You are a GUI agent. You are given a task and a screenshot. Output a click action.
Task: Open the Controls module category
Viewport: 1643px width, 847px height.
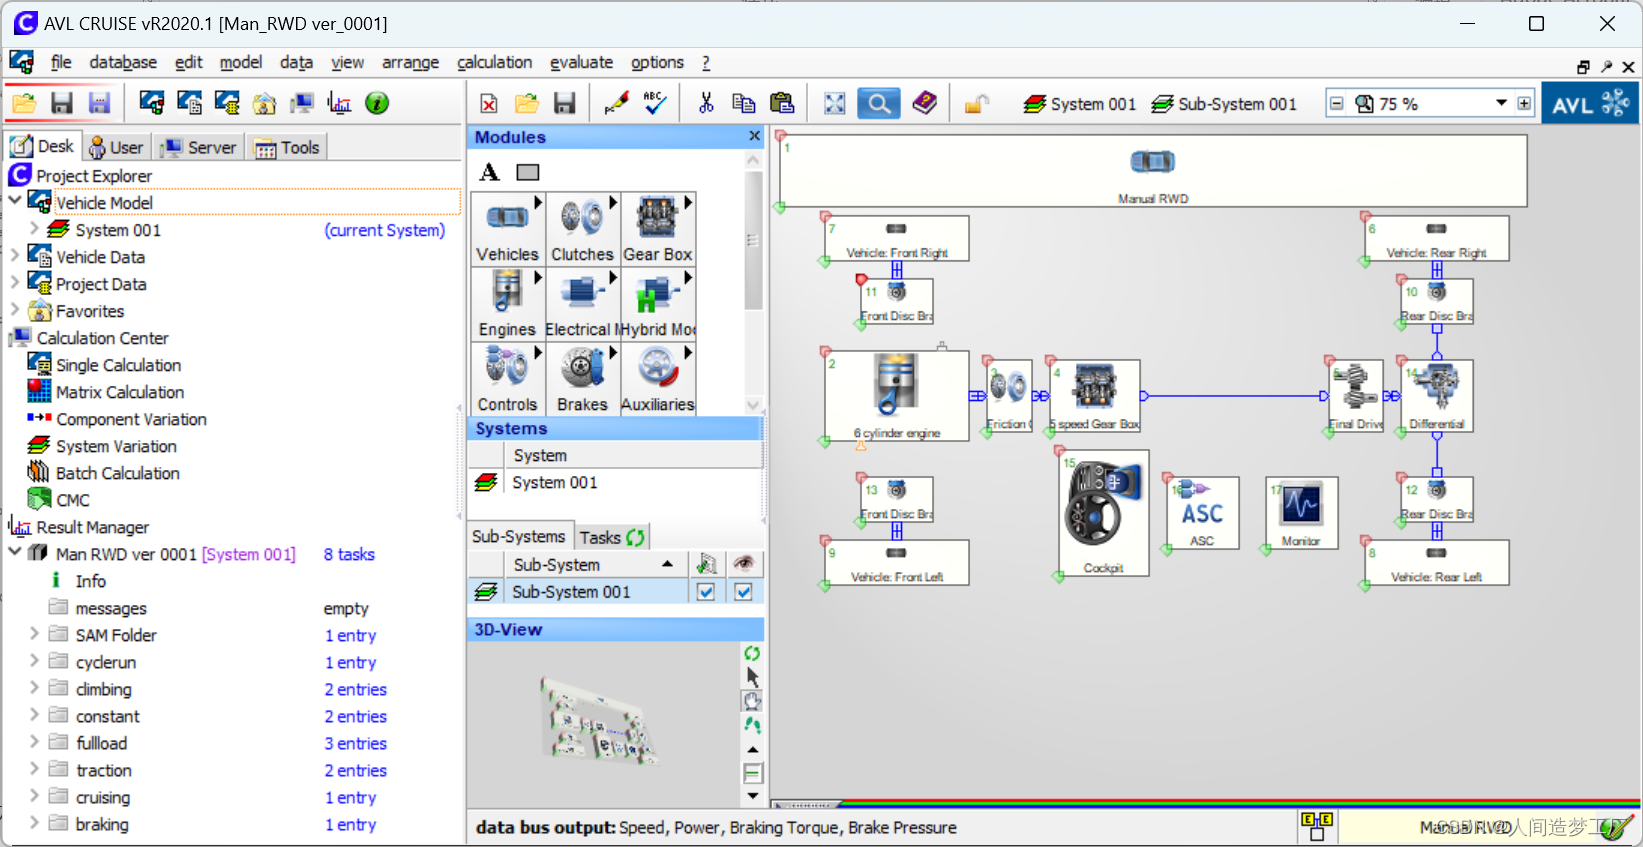508,379
